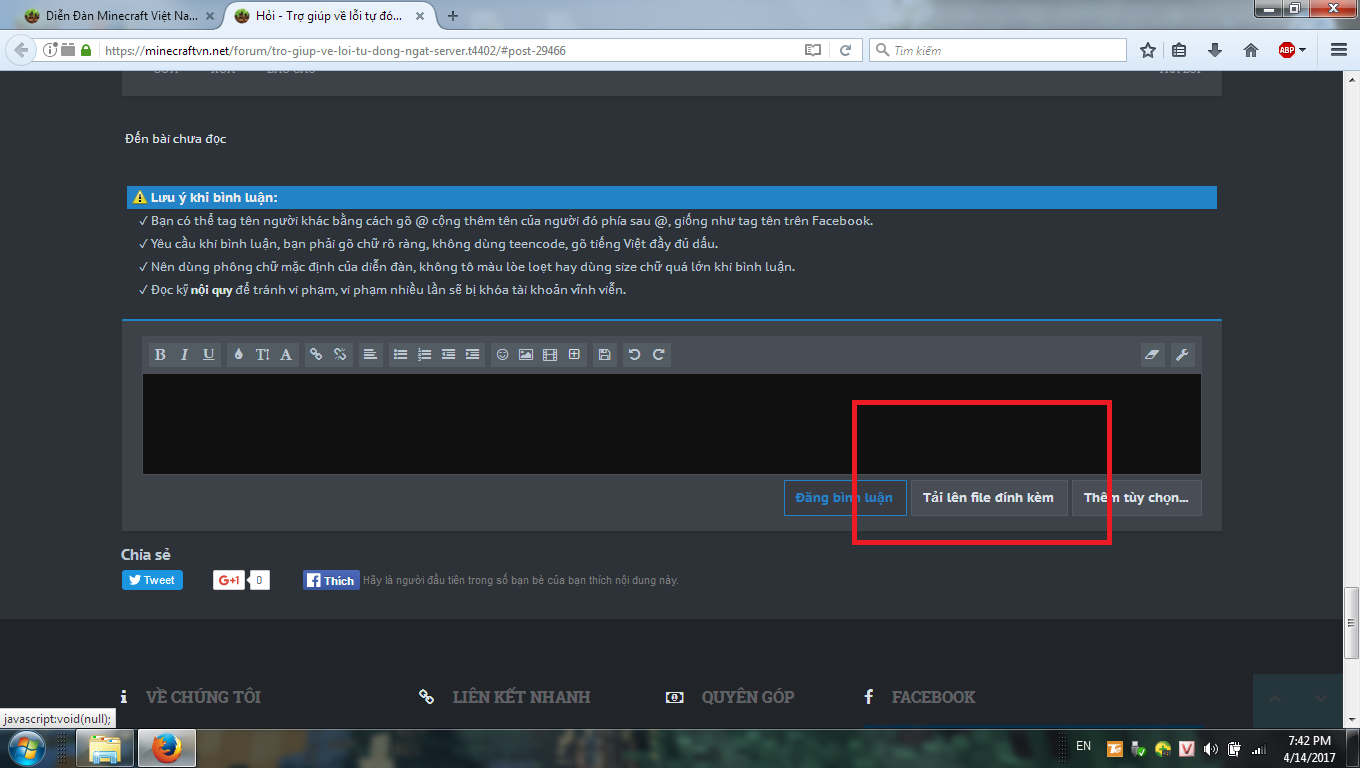Image resolution: width=1360 pixels, height=768 pixels.
Task: Open the Firefox downloads arrow
Action: coord(1215,50)
